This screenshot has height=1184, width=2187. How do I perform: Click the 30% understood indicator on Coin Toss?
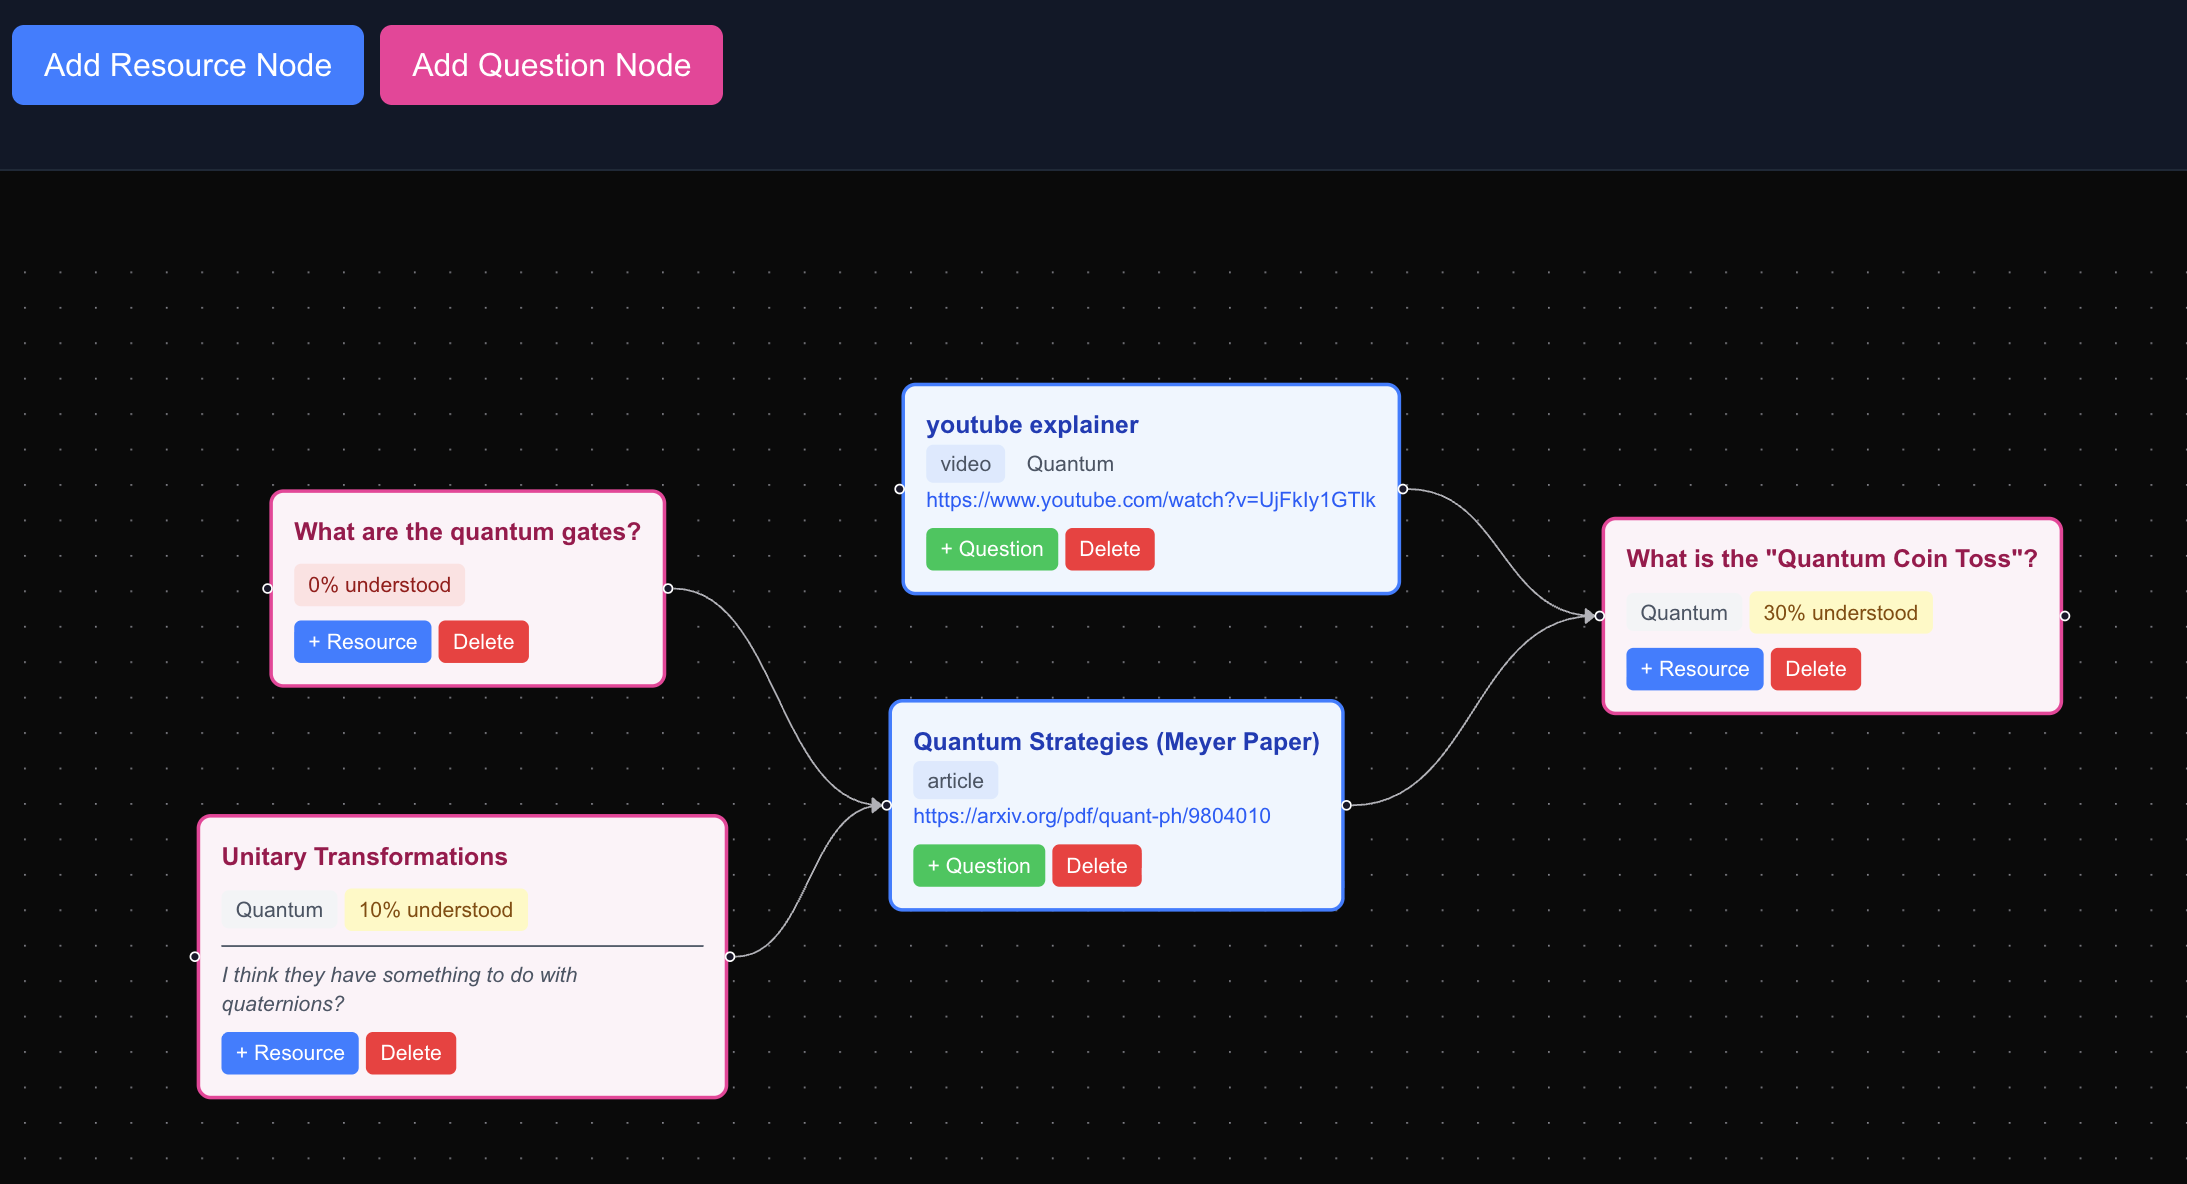click(1840, 612)
